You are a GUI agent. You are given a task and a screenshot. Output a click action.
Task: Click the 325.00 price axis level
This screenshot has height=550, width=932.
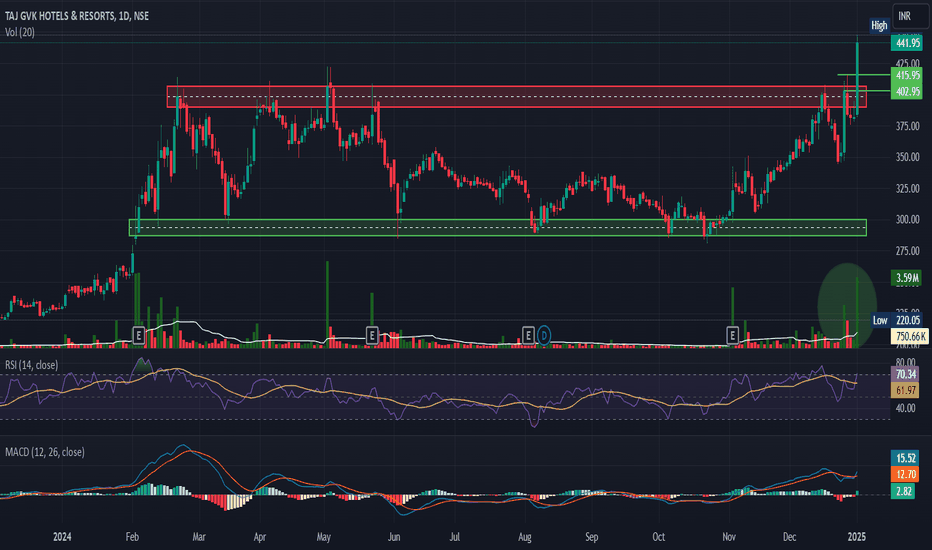click(908, 188)
